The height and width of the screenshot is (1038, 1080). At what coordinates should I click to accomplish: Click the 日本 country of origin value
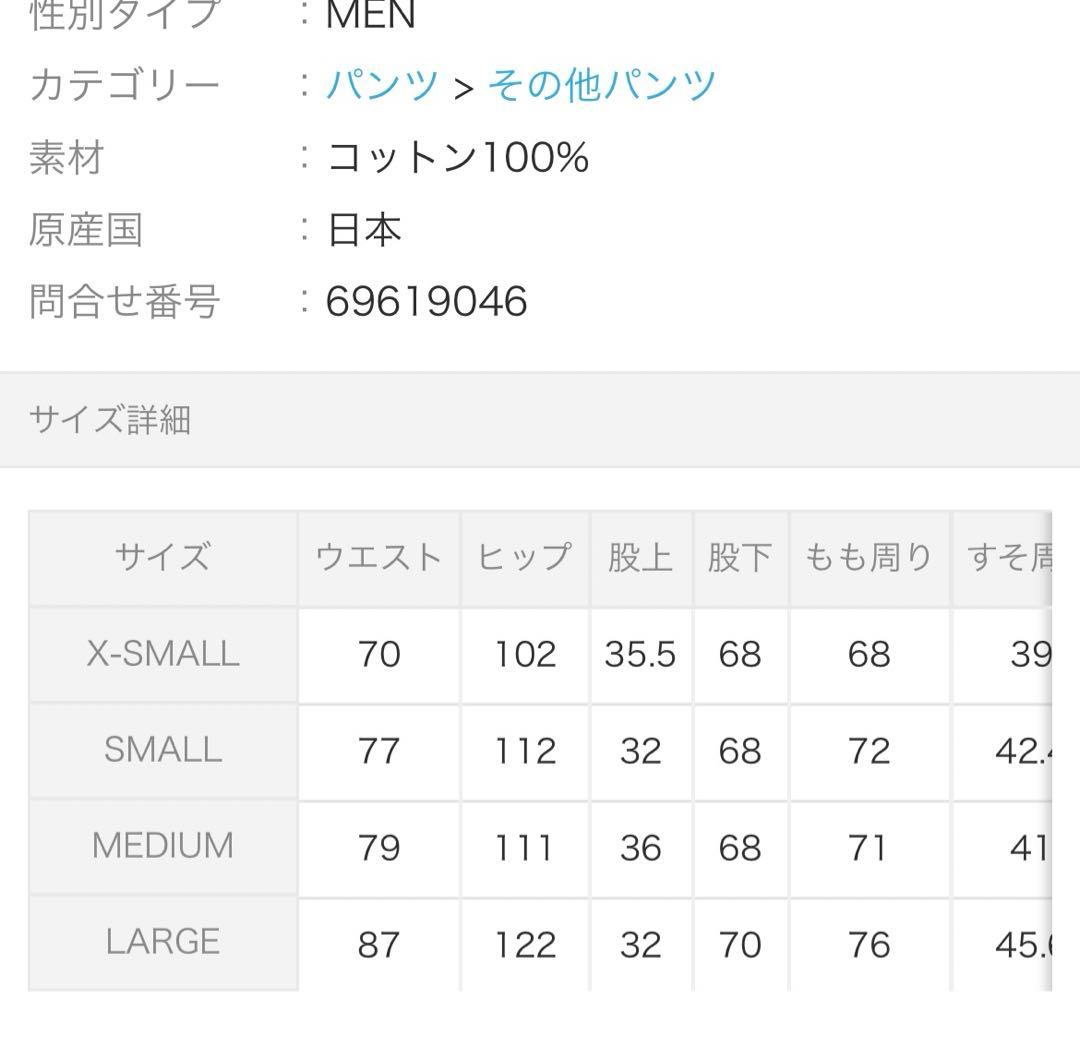pyautogui.click(x=364, y=230)
